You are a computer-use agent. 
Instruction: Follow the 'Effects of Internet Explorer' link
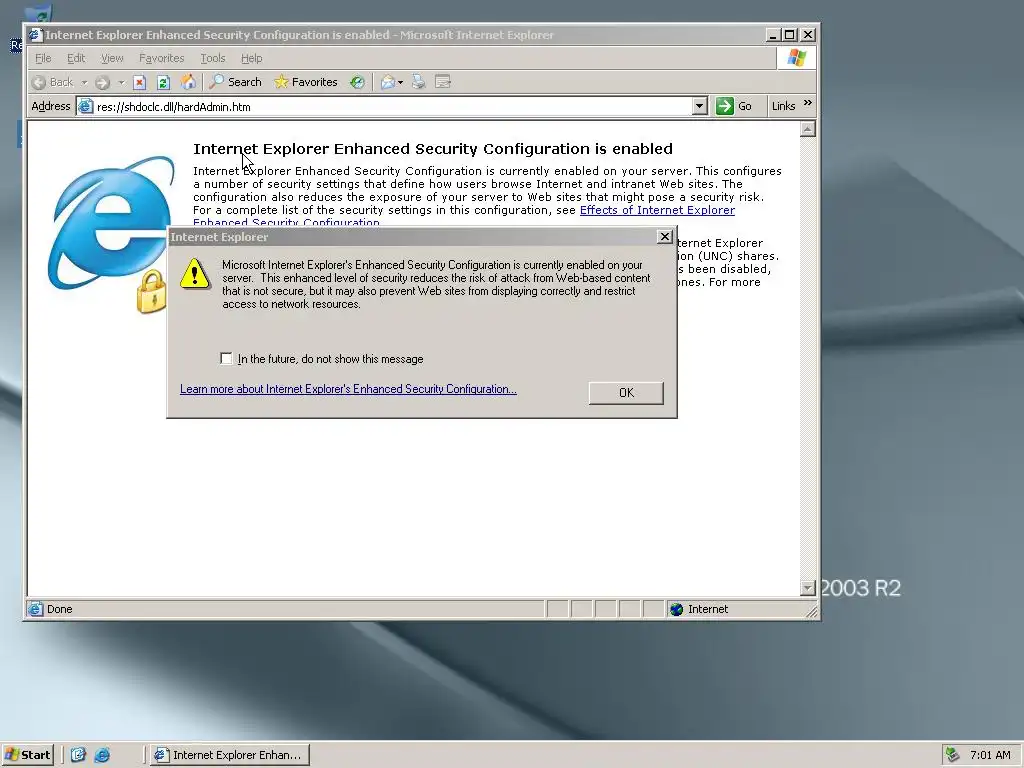point(657,210)
